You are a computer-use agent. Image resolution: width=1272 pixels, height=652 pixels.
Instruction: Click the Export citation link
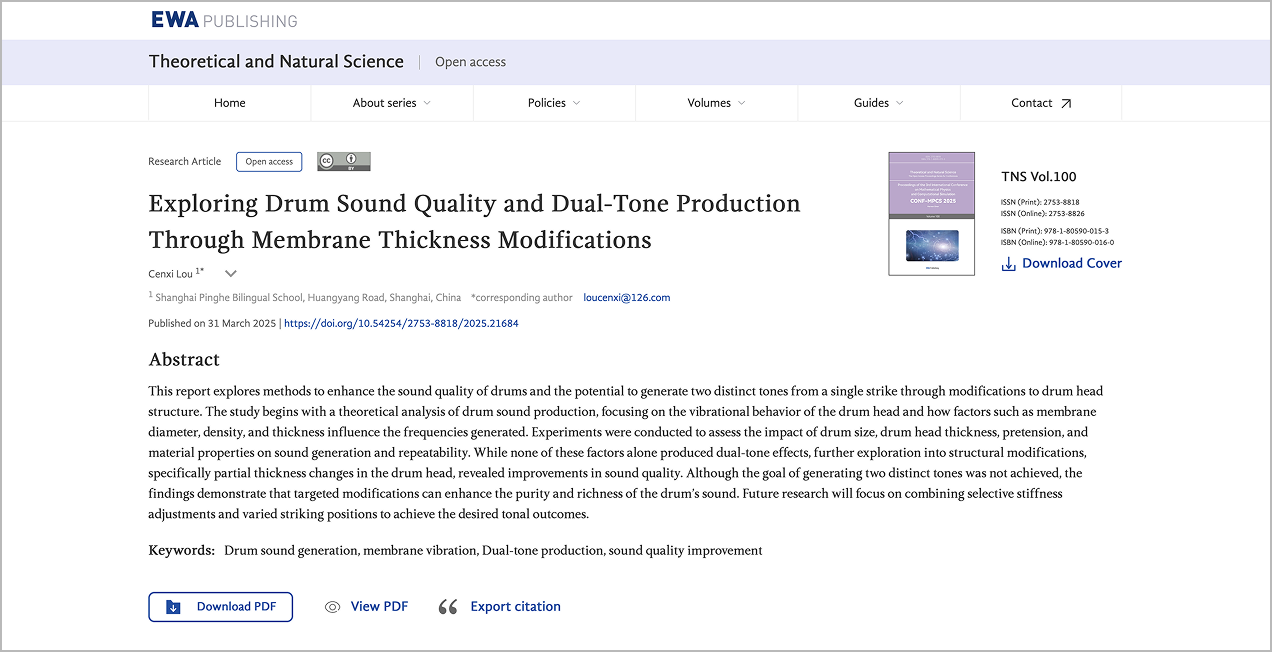tap(516, 607)
